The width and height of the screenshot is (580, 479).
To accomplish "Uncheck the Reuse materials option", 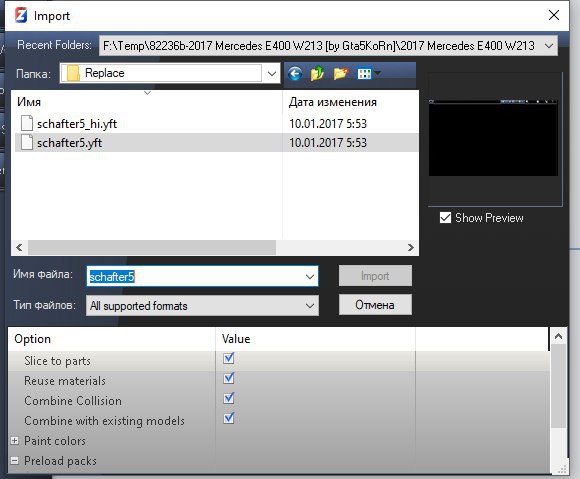I will pos(229,378).
